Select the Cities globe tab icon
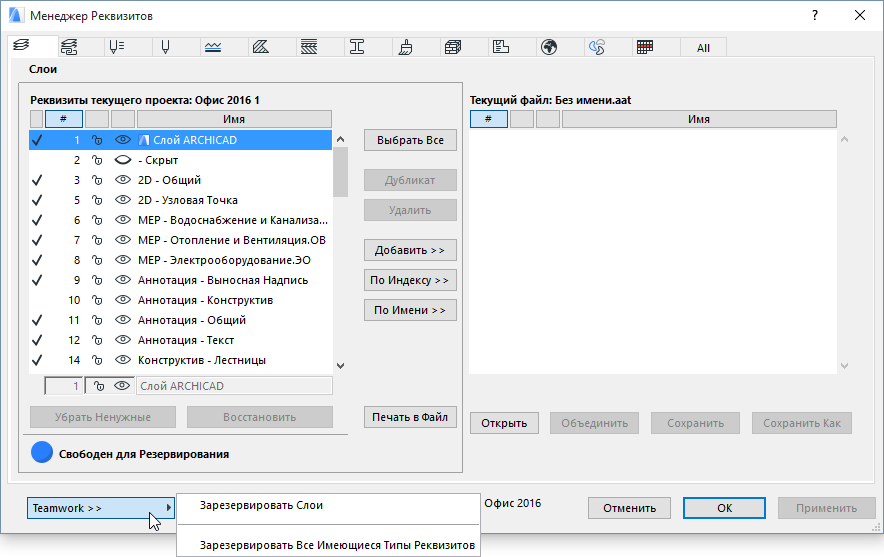This screenshot has width=884, height=557. pyautogui.click(x=549, y=47)
